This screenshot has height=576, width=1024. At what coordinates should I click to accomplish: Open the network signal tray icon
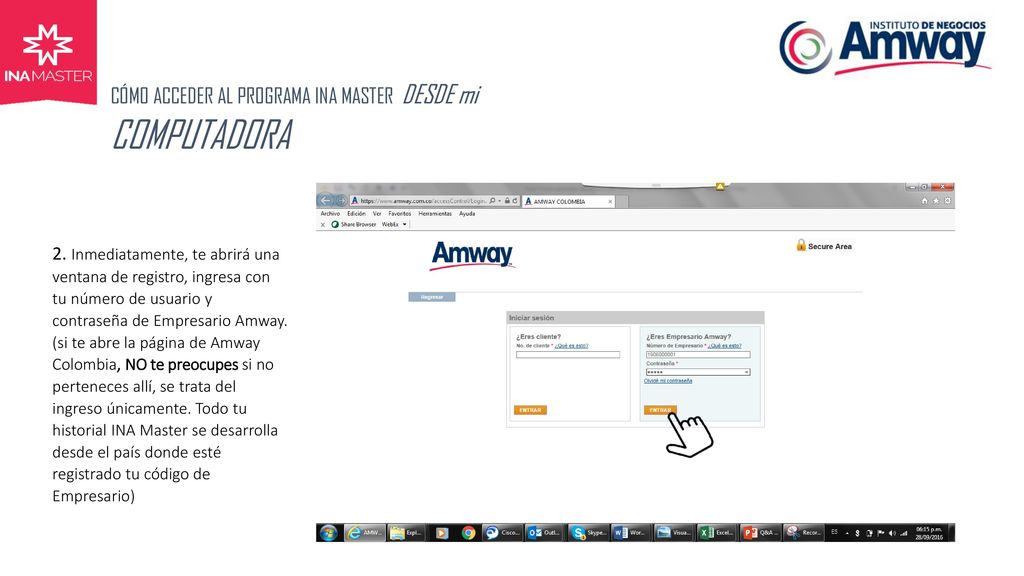click(904, 534)
